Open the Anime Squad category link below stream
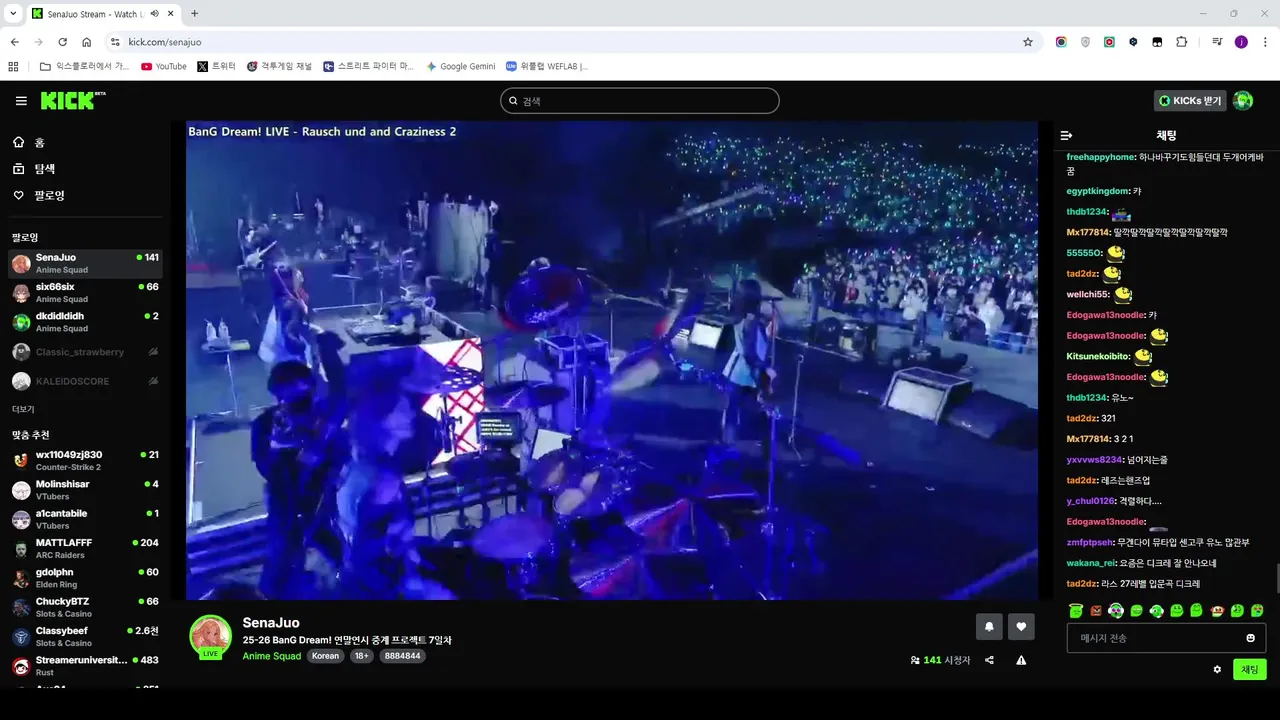1280x720 pixels. (x=271, y=656)
